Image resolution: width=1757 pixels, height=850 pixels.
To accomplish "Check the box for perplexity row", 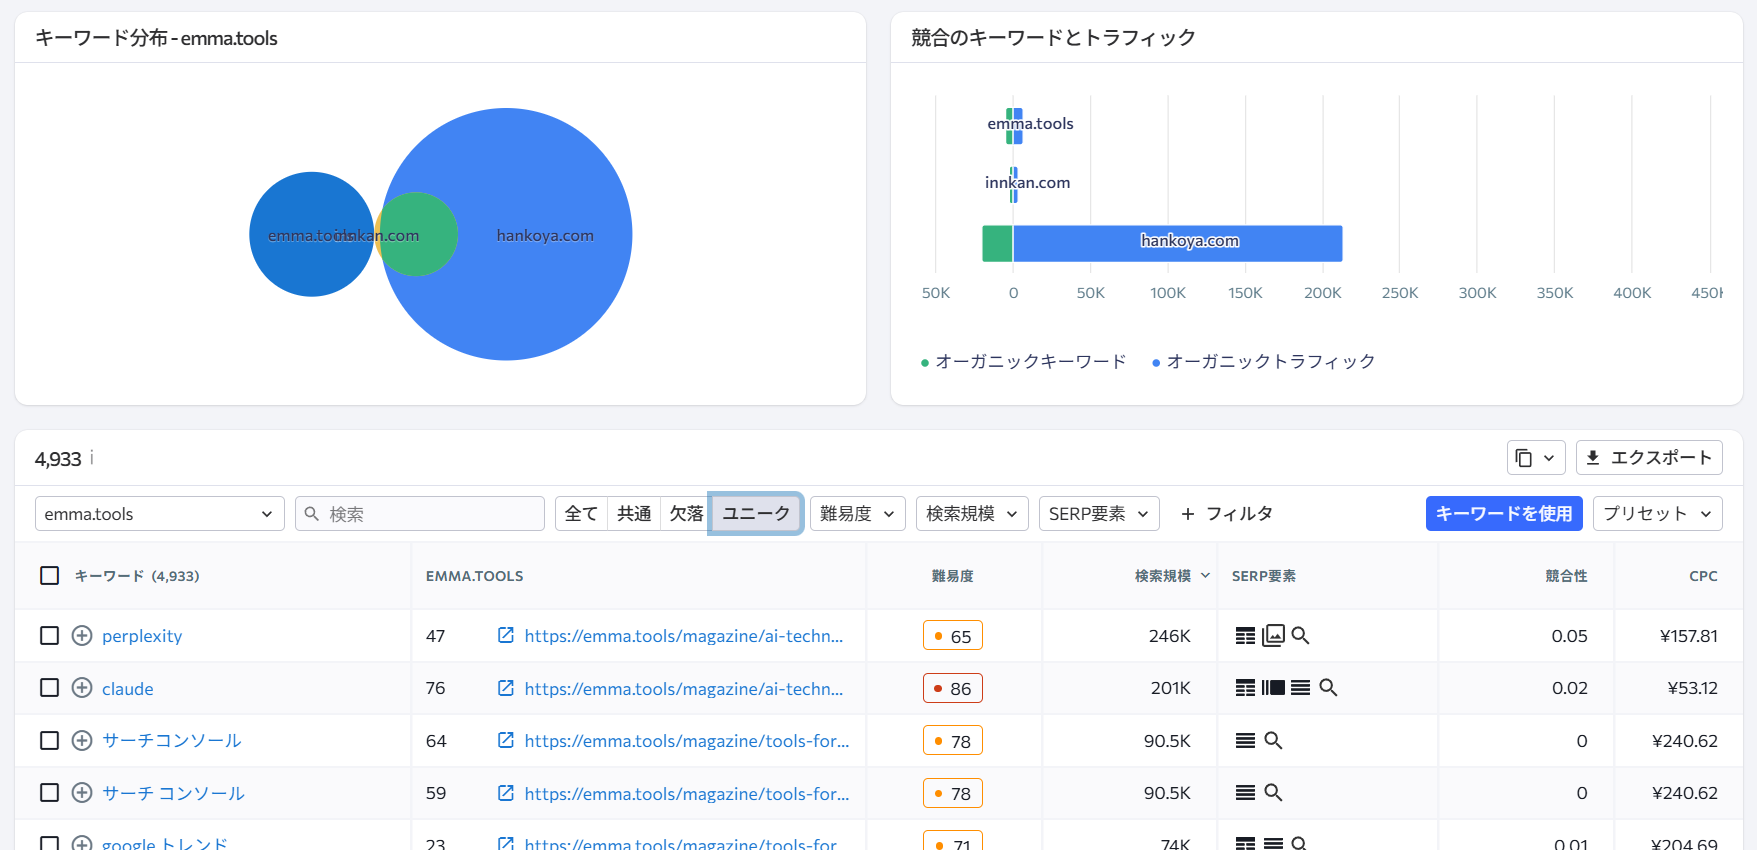I will point(49,636).
